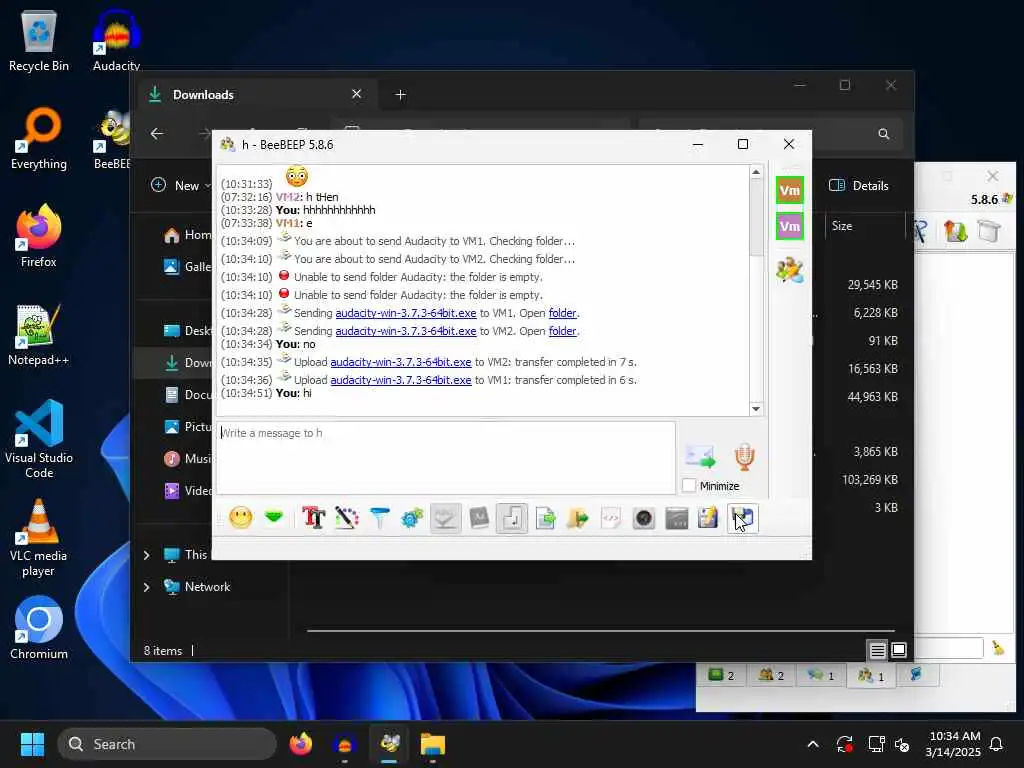Open the users tab labeled 2 in BeeBEEP main window
This screenshot has height=768, width=1024.
pos(771,675)
